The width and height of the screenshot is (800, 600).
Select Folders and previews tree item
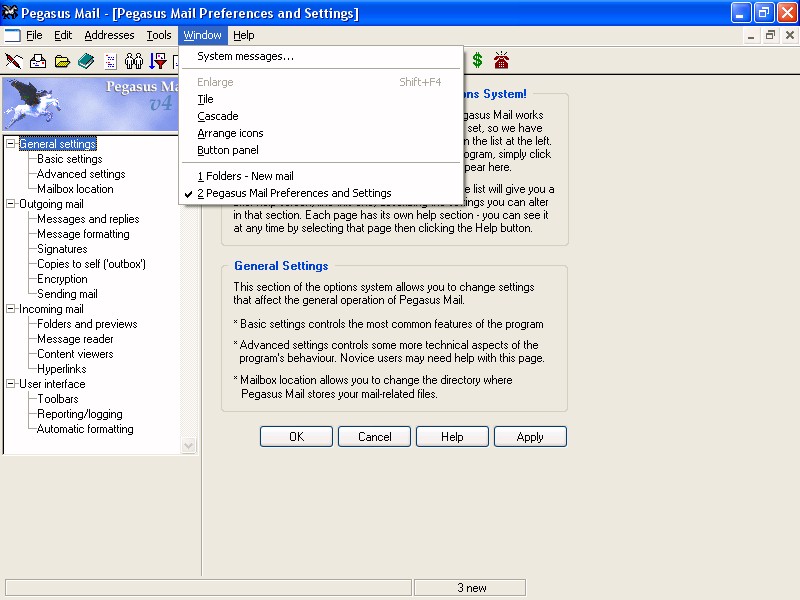pos(87,324)
